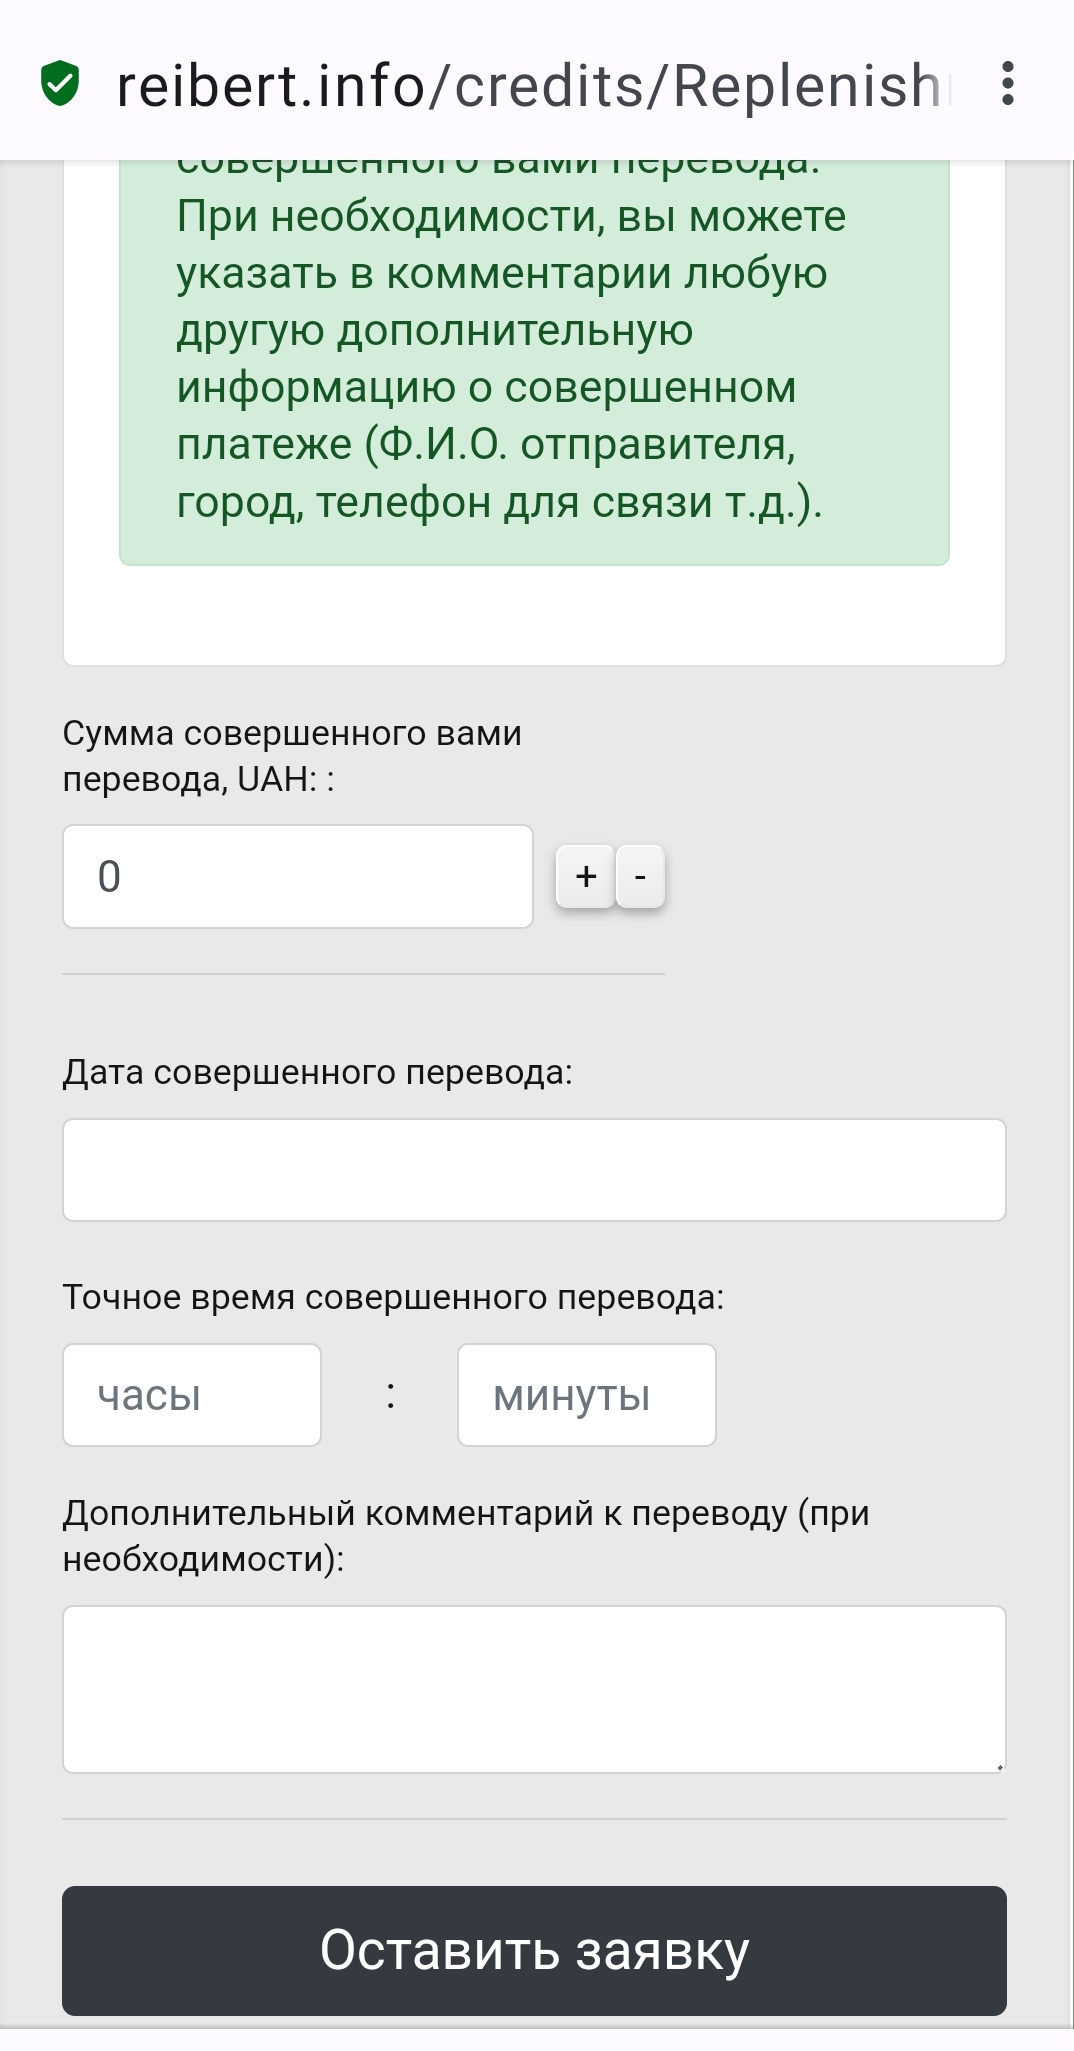Click the comment box resize handle
This screenshot has width=1074, height=2051.
[999, 1766]
